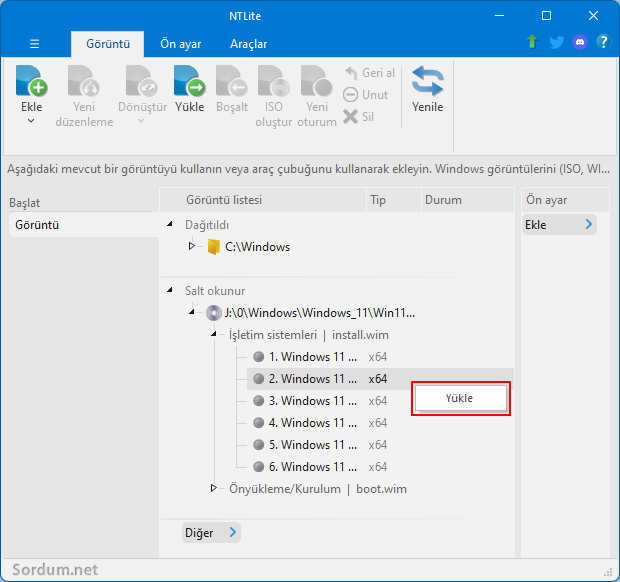Open the Araçlar tab
The image size is (620, 582).
point(248,44)
